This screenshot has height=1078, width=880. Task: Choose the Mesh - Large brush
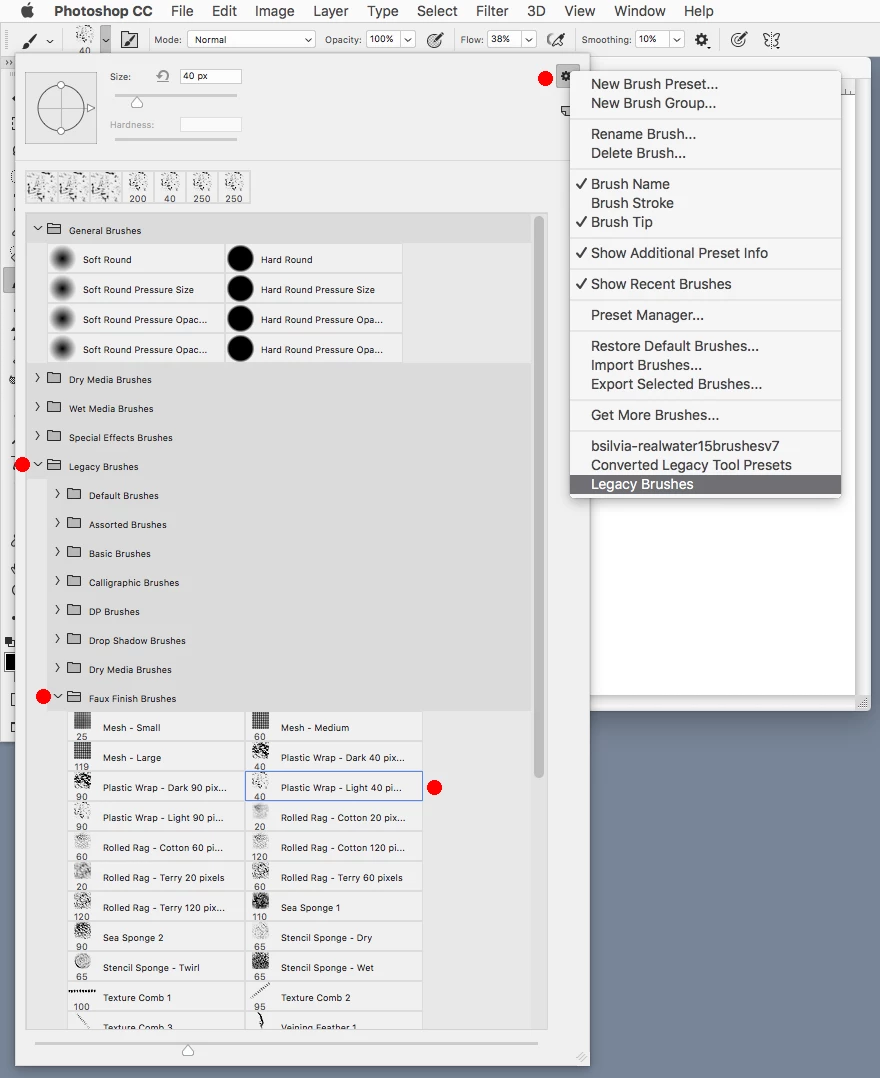click(x=156, y=758)
